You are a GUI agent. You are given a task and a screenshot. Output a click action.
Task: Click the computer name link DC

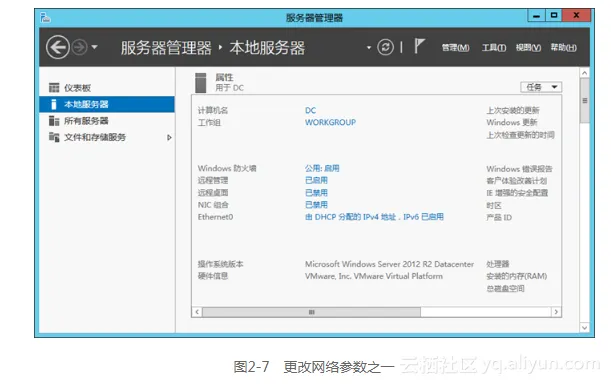(x=311, y=110)
